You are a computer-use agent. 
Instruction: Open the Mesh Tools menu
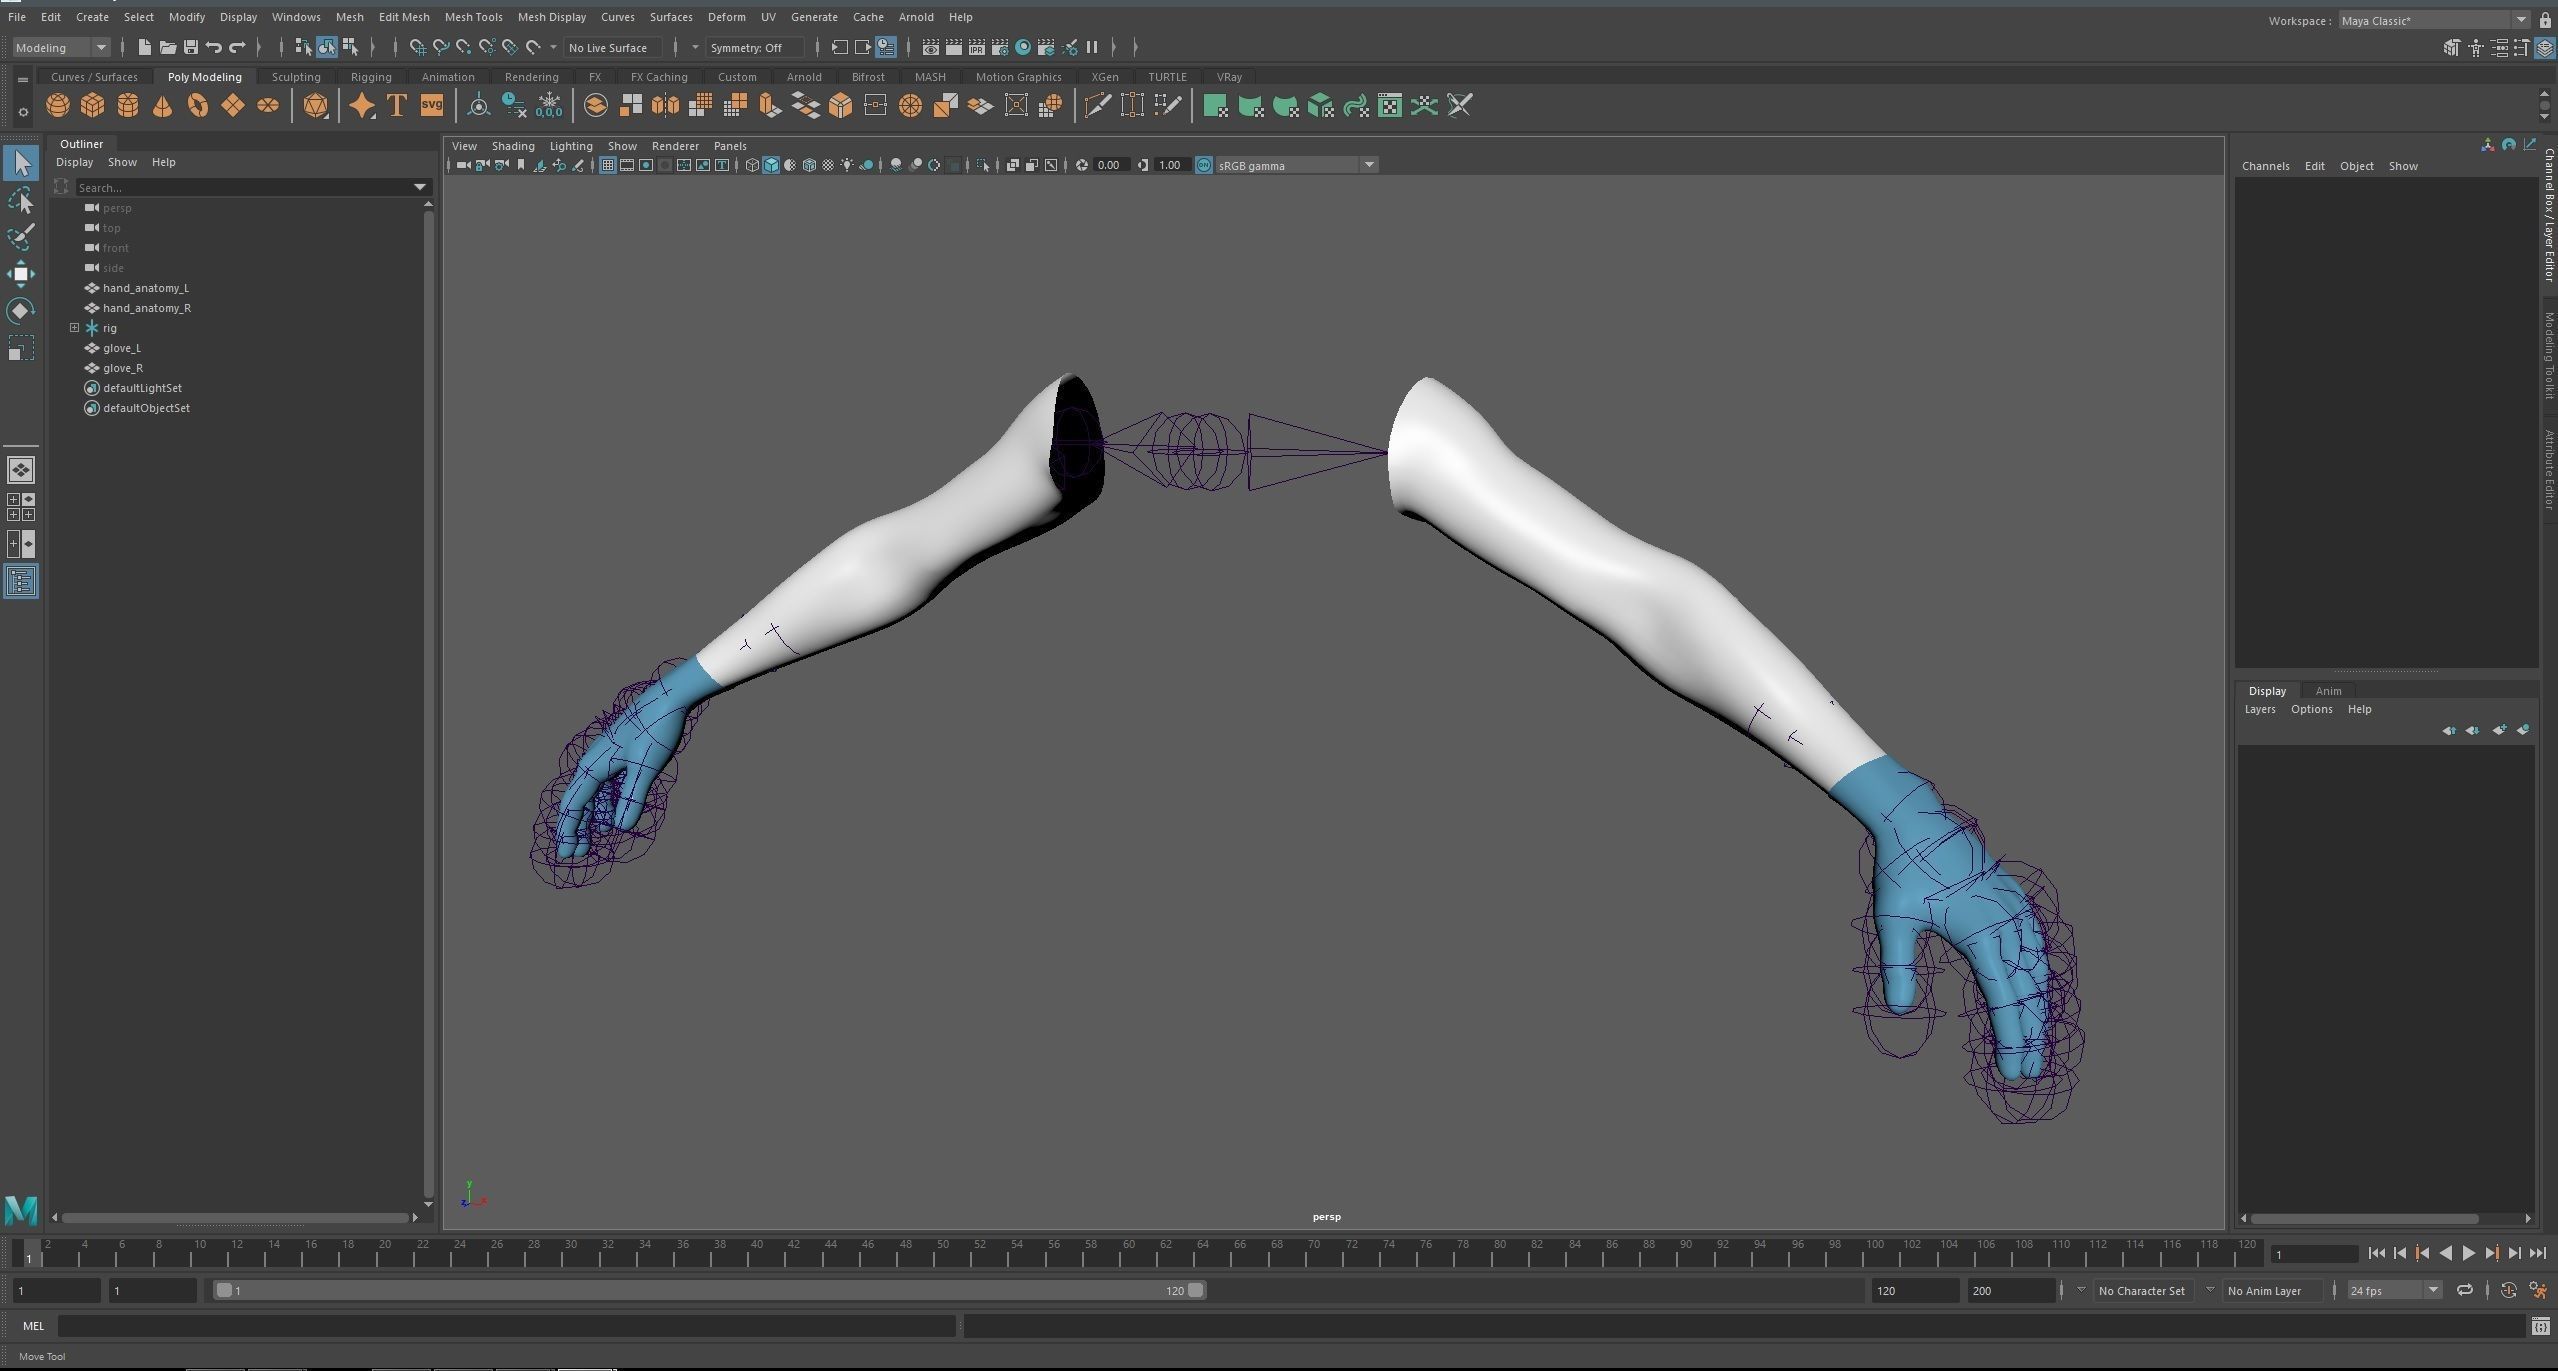(473, 17)
